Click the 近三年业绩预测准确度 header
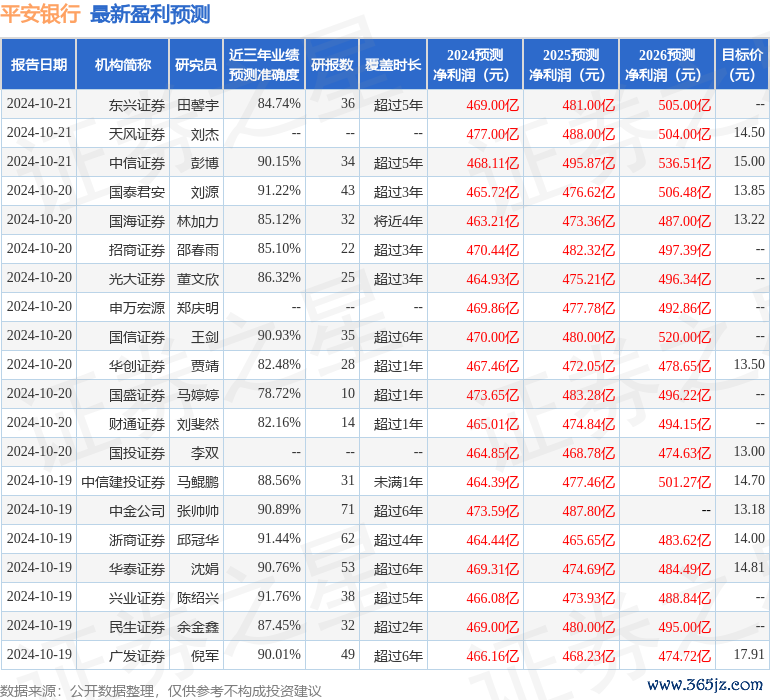This screenshot has width=770, height=700. click(264, 65)
